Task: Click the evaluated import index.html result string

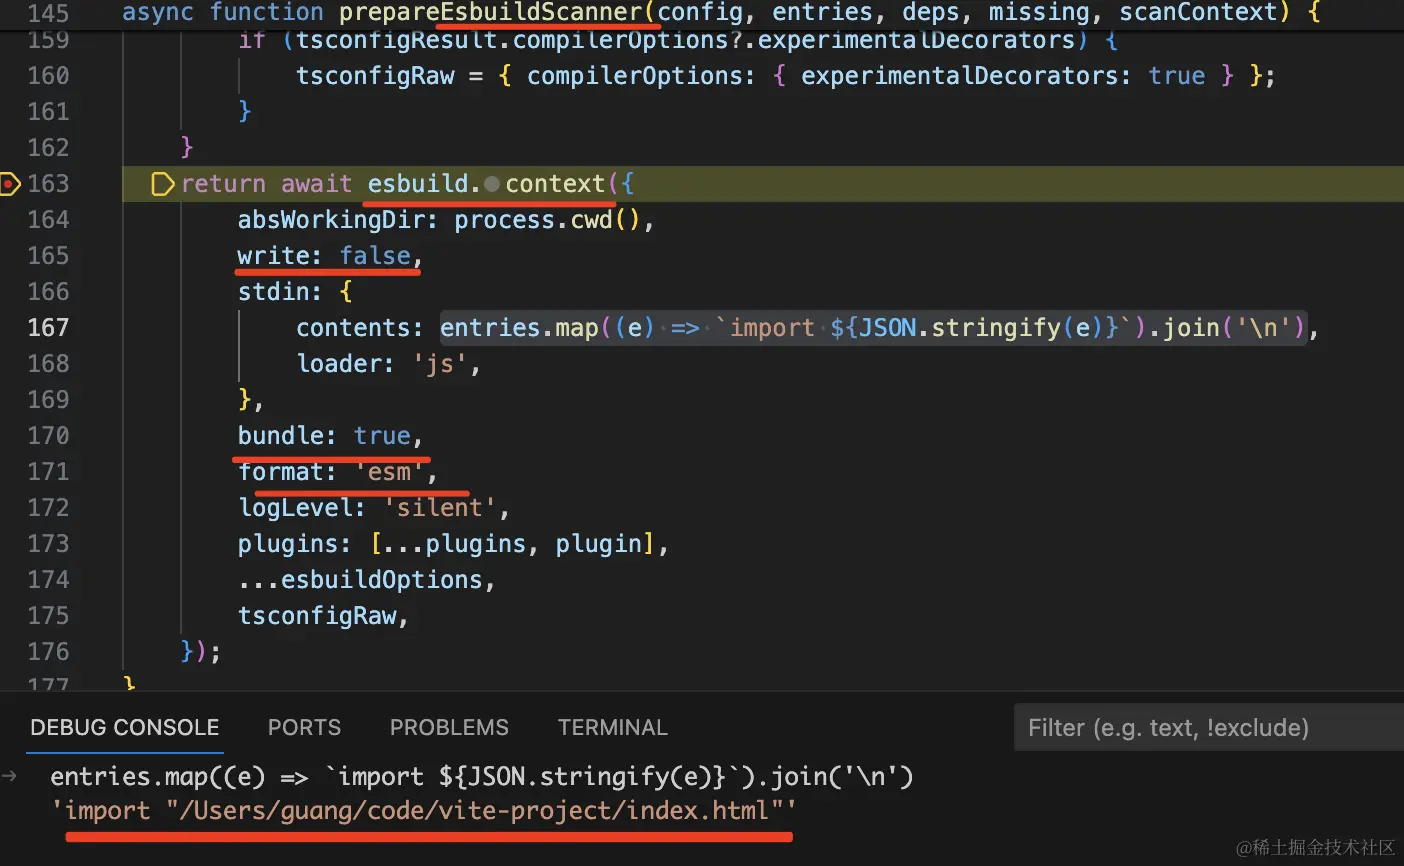Action: tap(424, 811)
